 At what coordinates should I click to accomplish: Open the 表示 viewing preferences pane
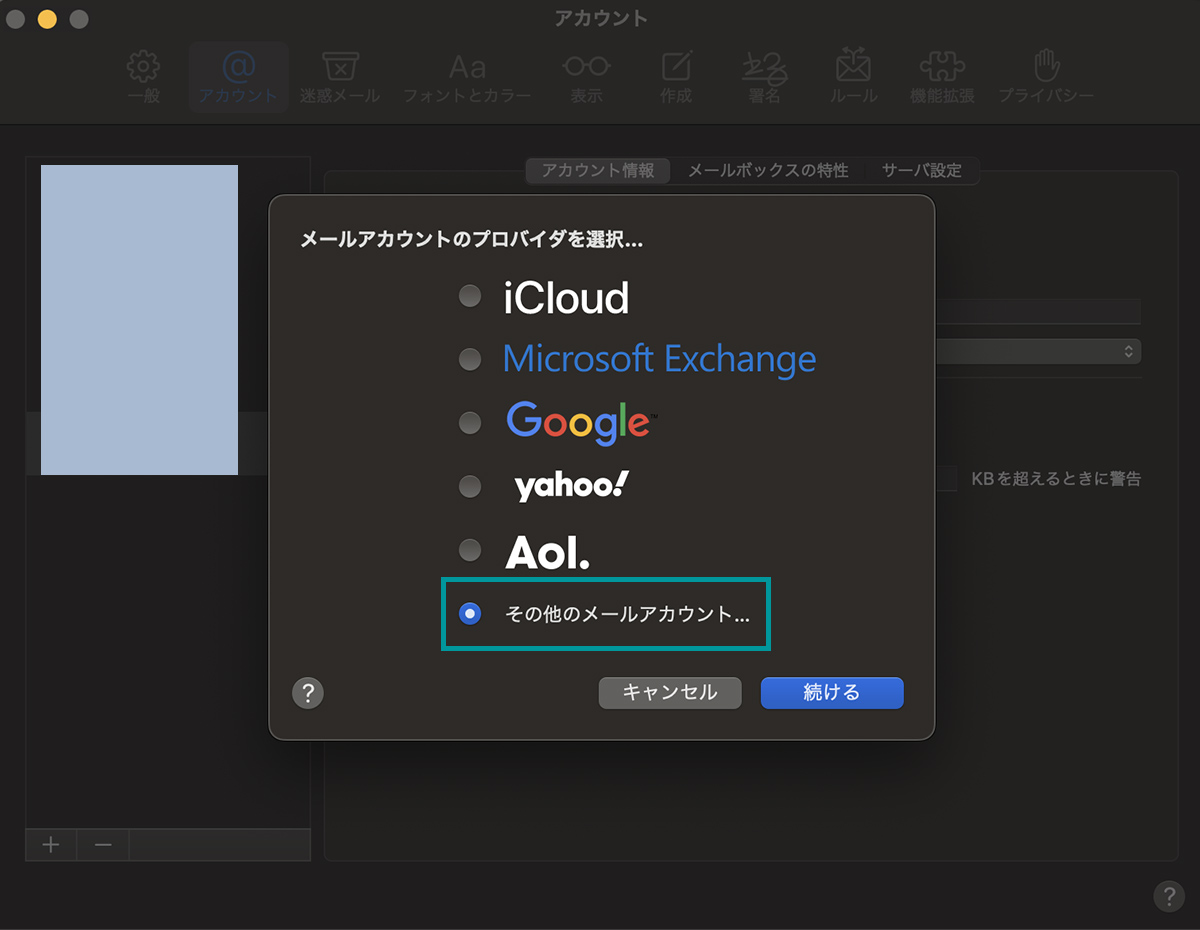click(x=586, y=78)
